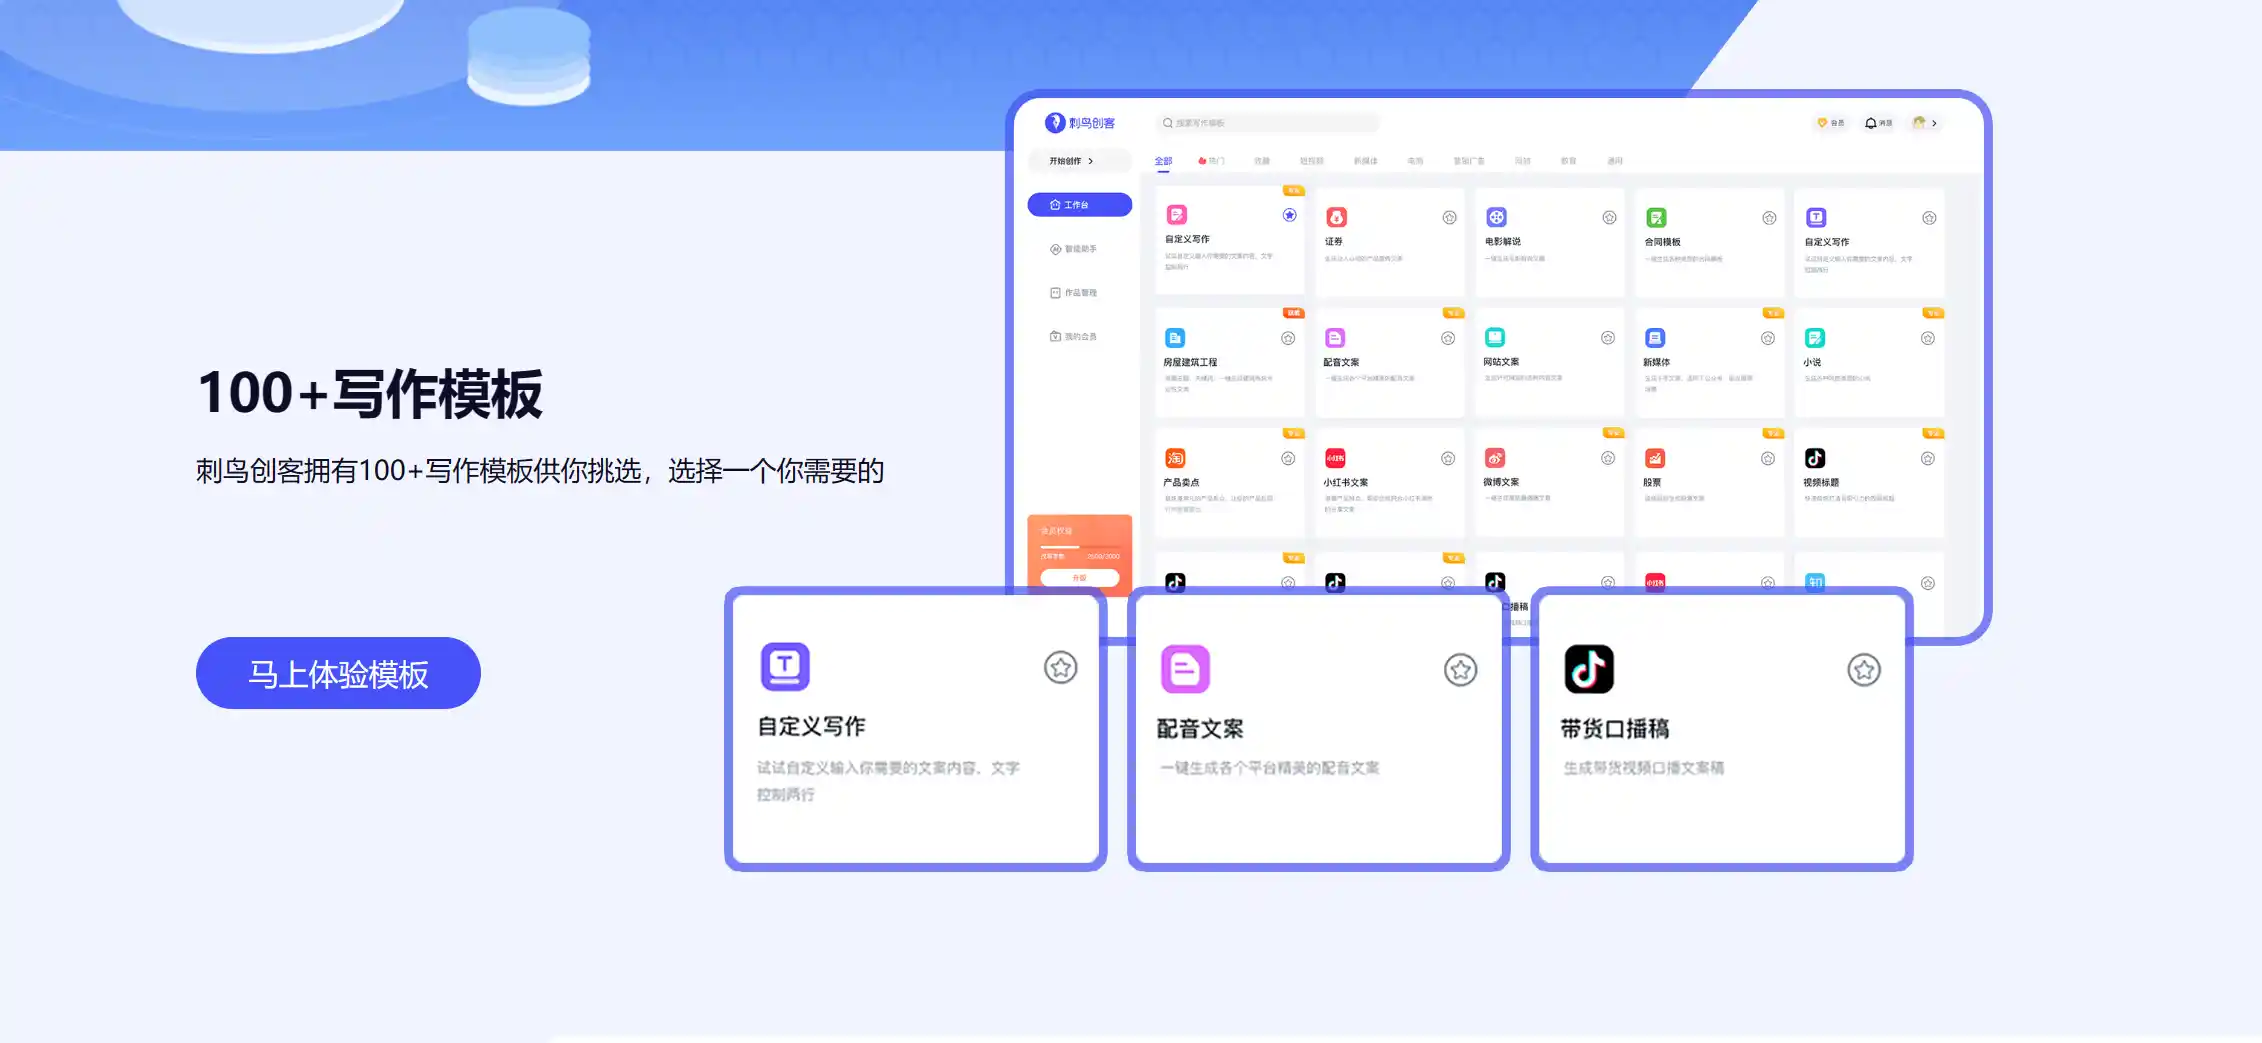Click the 刺鸟创客拥有100+写作模板 subtitle text
This screenshot has height=1043, width=2262.
click(540, 471)
